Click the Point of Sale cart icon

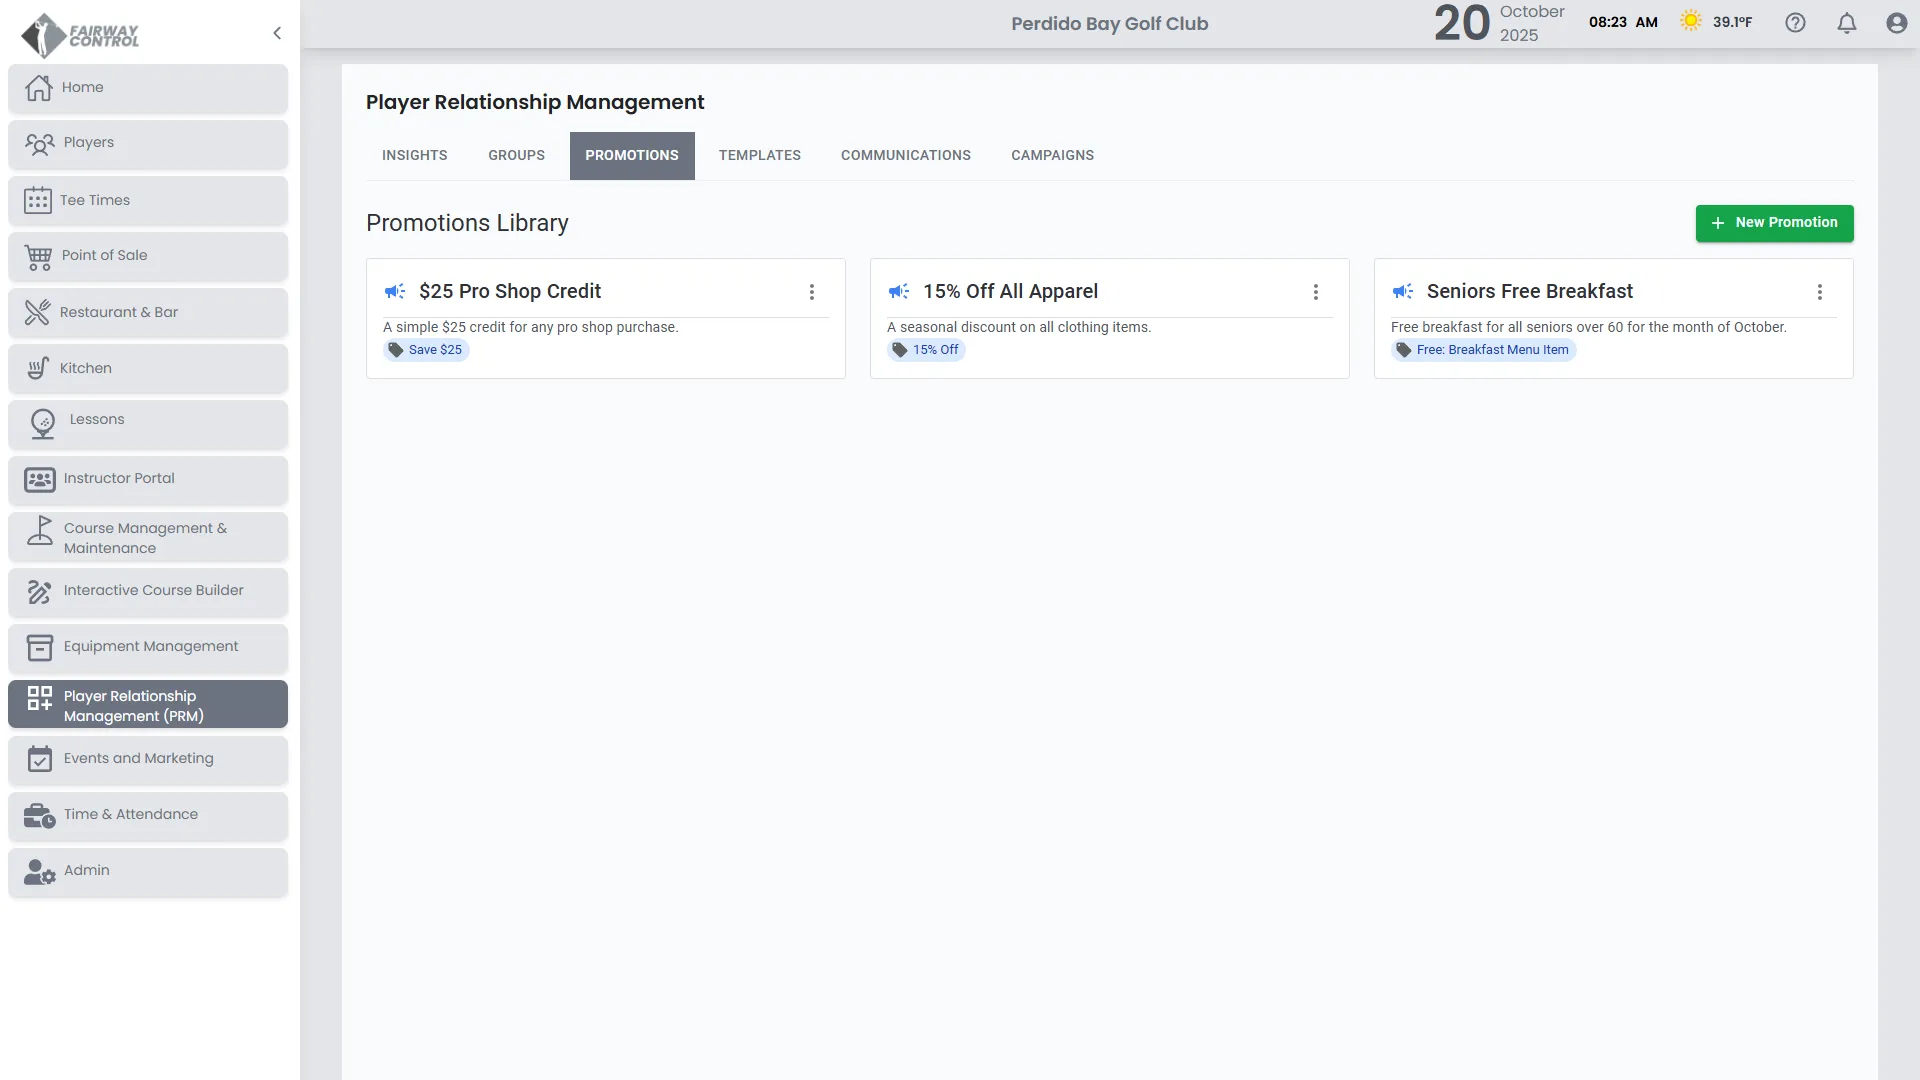point(38,257)
